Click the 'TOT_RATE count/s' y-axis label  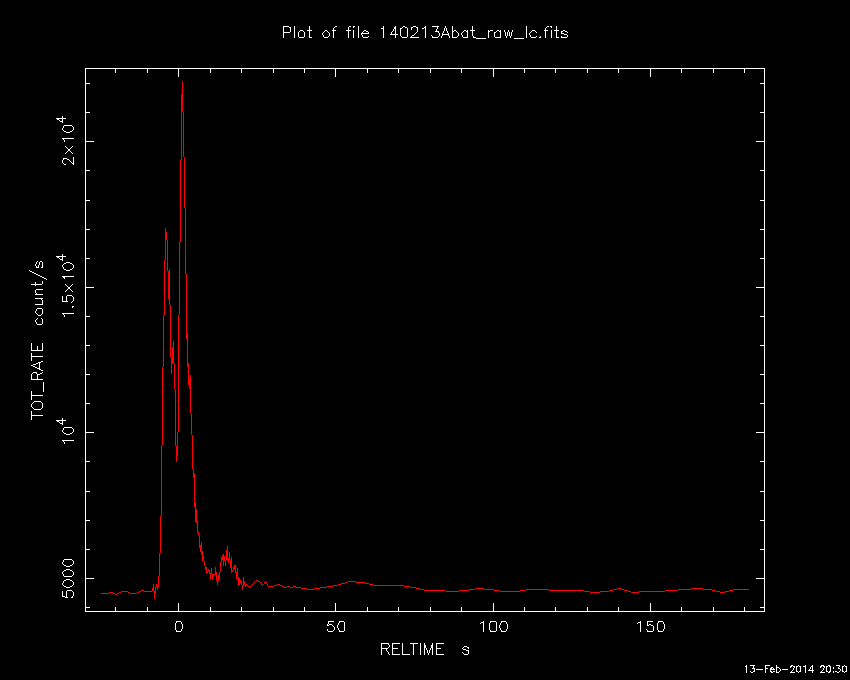coord(38,340)
